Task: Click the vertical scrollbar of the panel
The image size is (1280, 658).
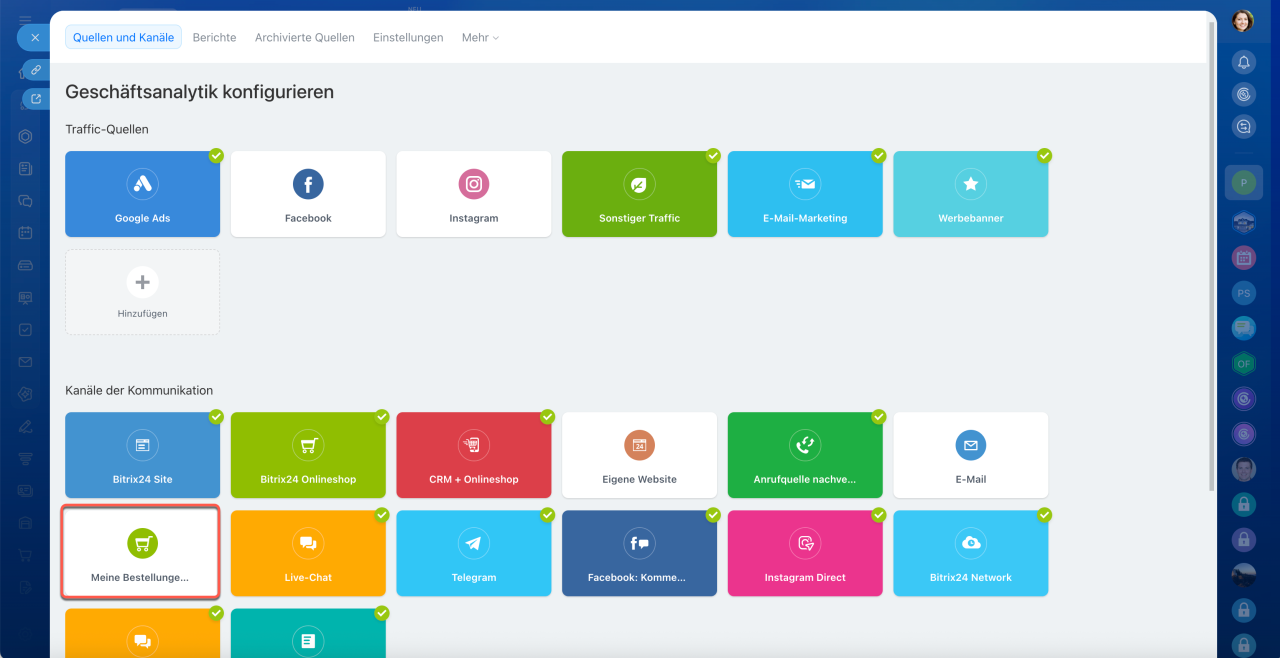Action: [x=1213, y=255]
